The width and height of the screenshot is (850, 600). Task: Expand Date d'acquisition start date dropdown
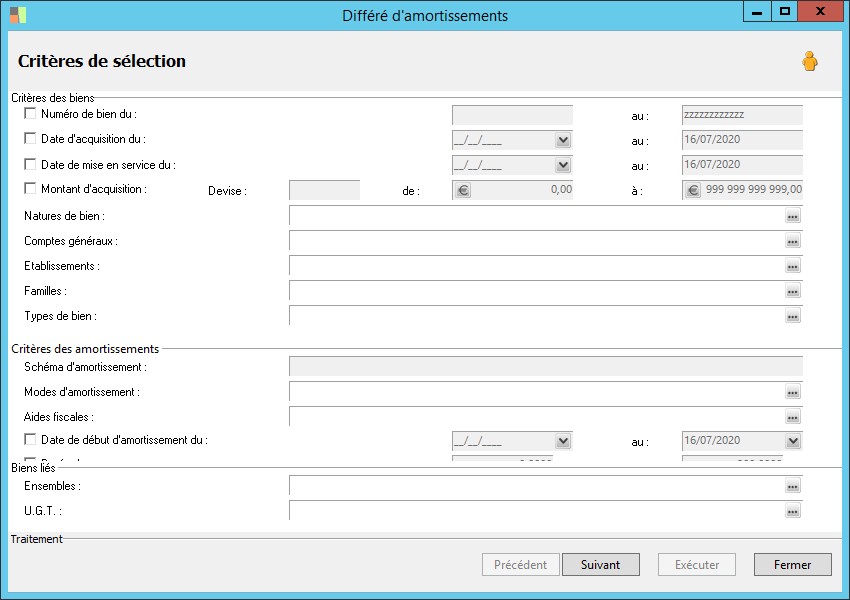[x=563, y=141]
